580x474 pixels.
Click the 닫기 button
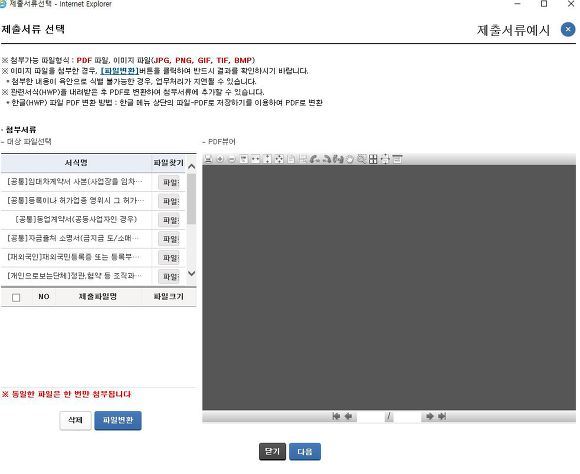point(273,451)
